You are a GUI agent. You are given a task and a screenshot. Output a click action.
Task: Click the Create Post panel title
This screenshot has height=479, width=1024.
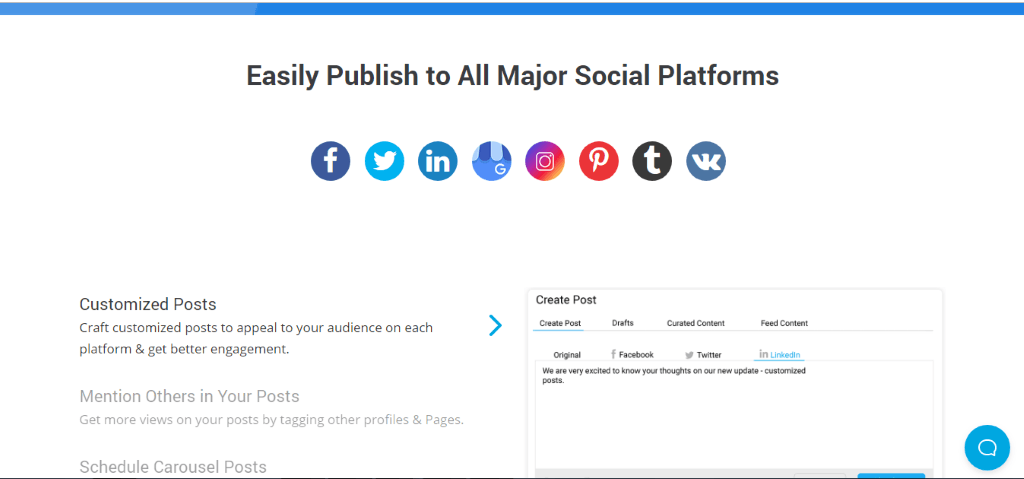pos(566,300)
